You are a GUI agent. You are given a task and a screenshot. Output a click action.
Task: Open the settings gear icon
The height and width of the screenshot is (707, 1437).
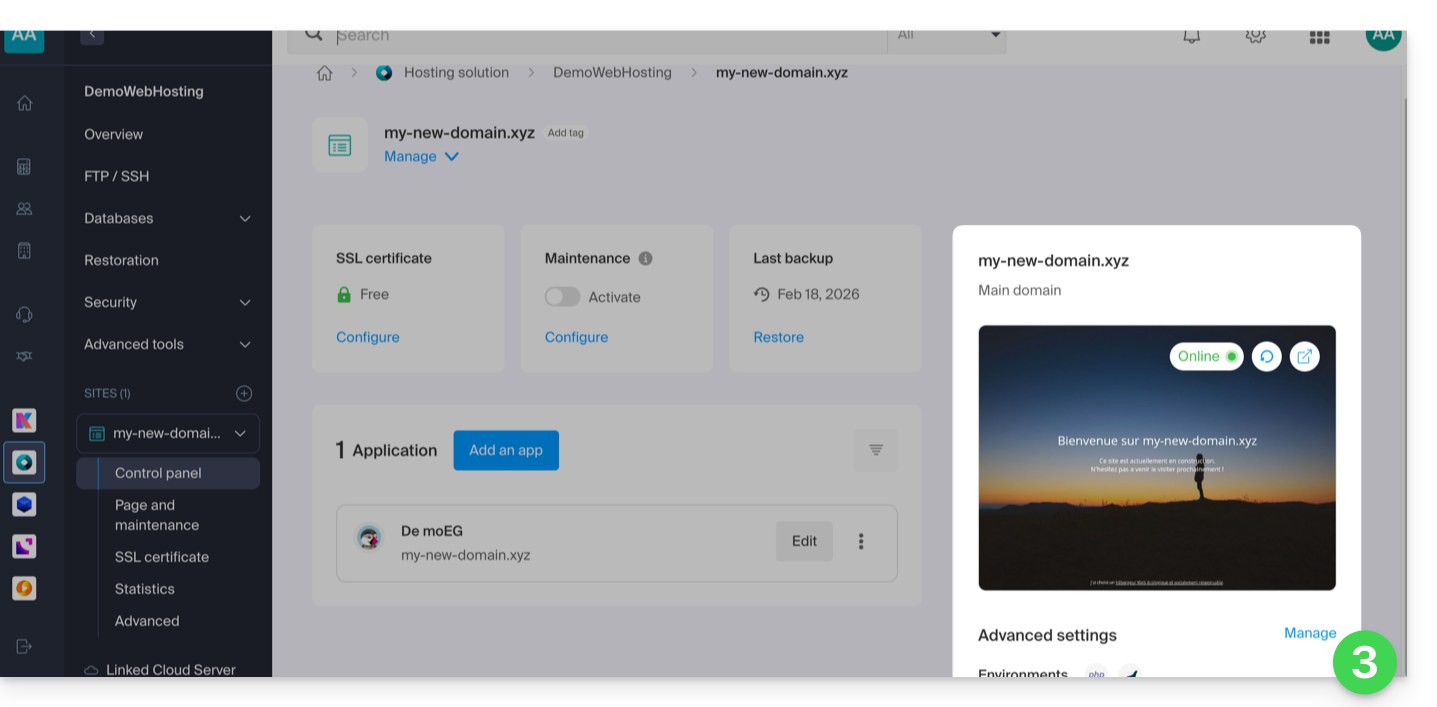[x=1255, y=36]
